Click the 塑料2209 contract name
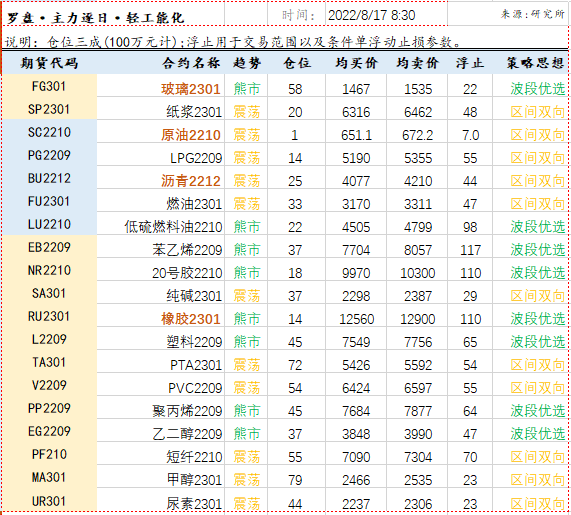 194,342
